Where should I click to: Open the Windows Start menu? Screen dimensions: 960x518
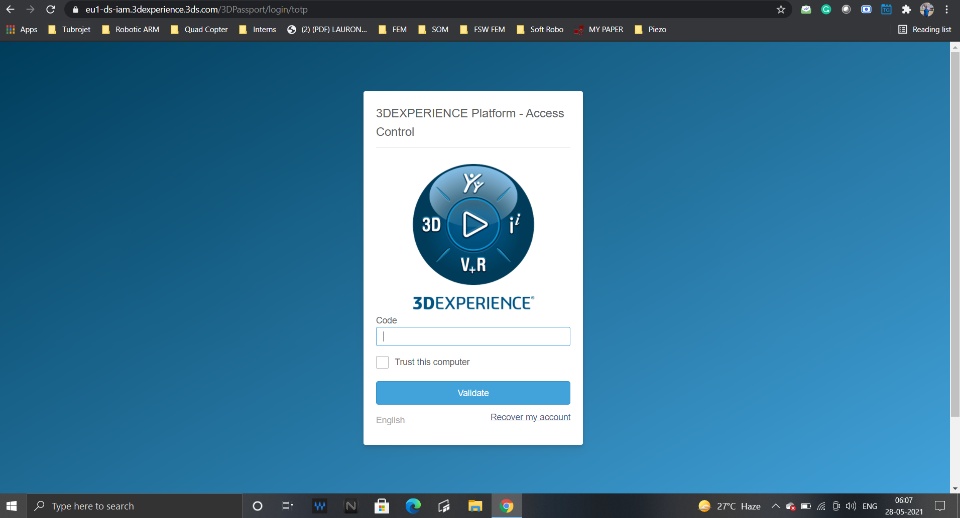coord(11,506)
